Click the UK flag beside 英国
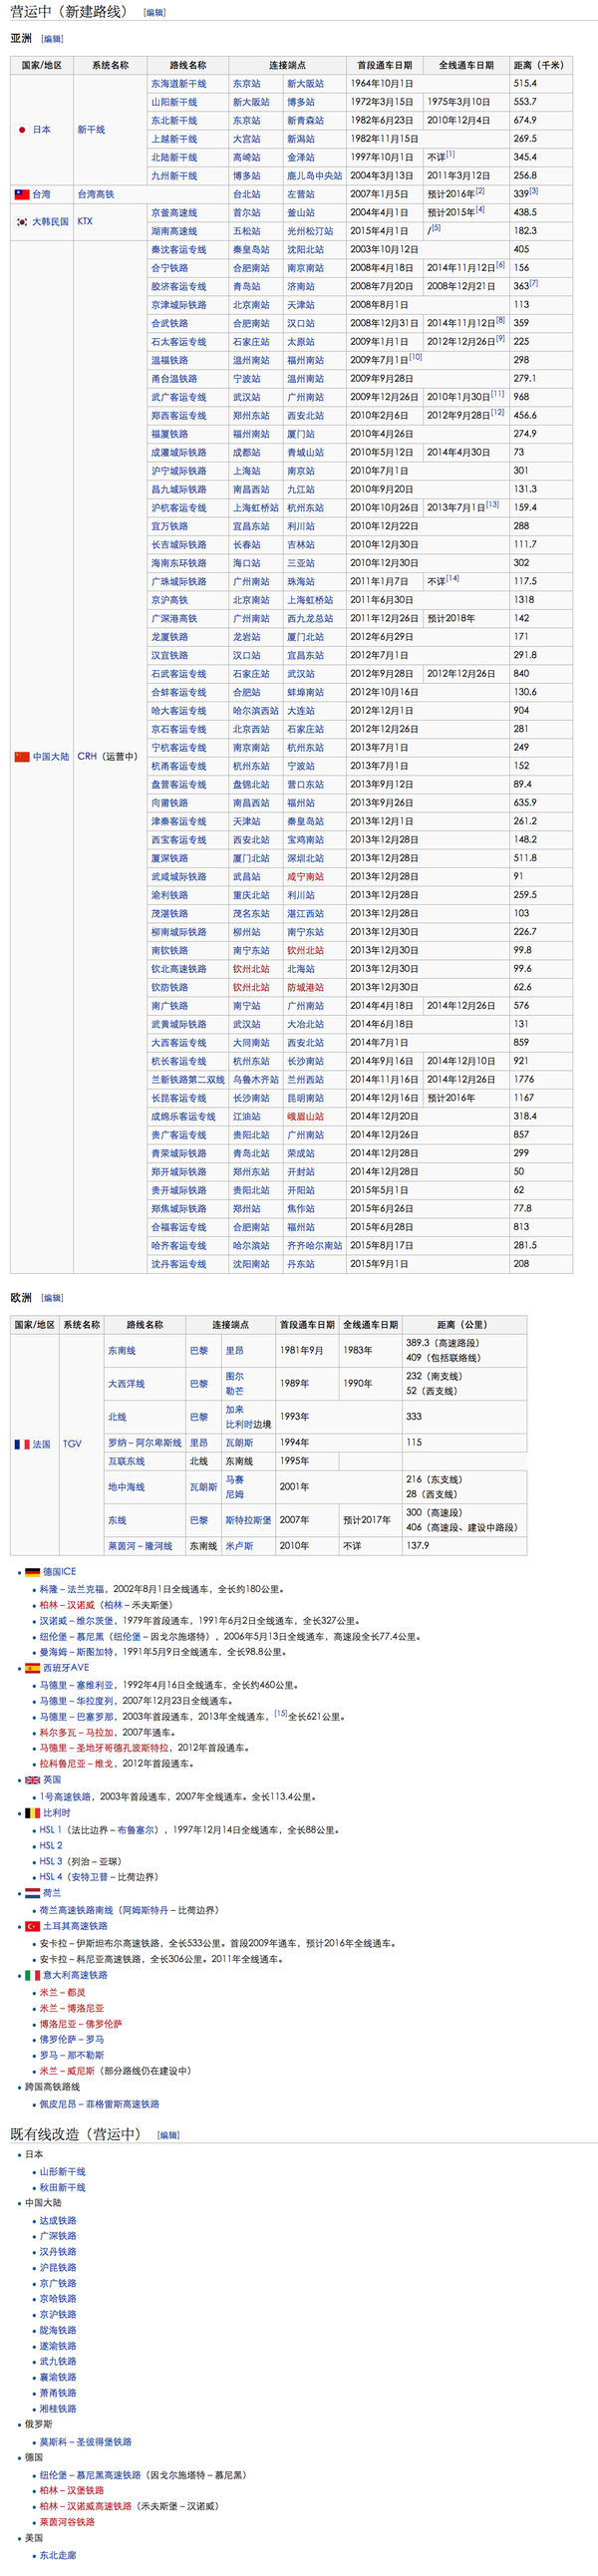598x2576 pixels. click(x=33, y=1780)
